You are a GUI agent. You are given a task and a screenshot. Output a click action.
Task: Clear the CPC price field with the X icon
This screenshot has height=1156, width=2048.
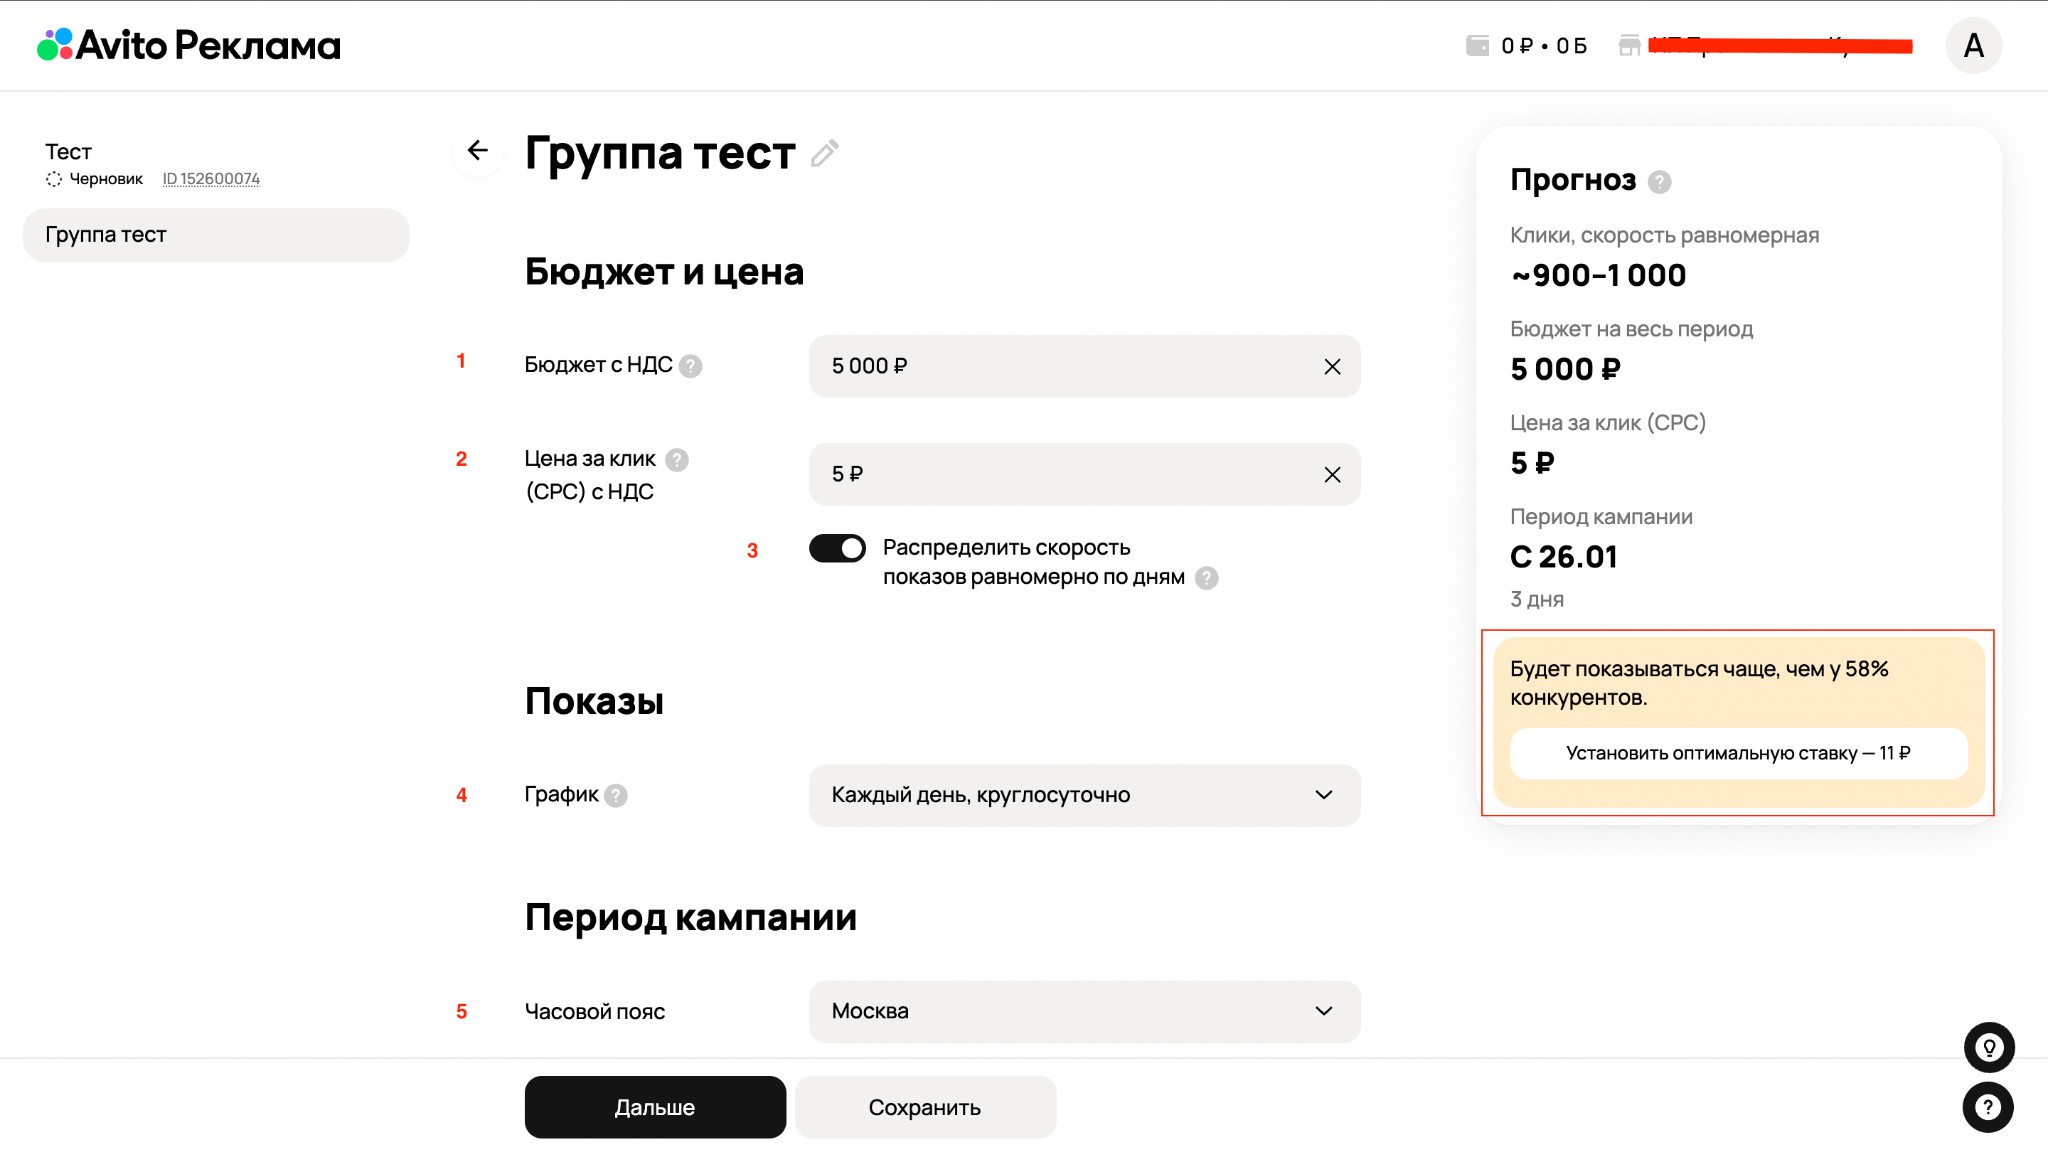[1332, 475]
